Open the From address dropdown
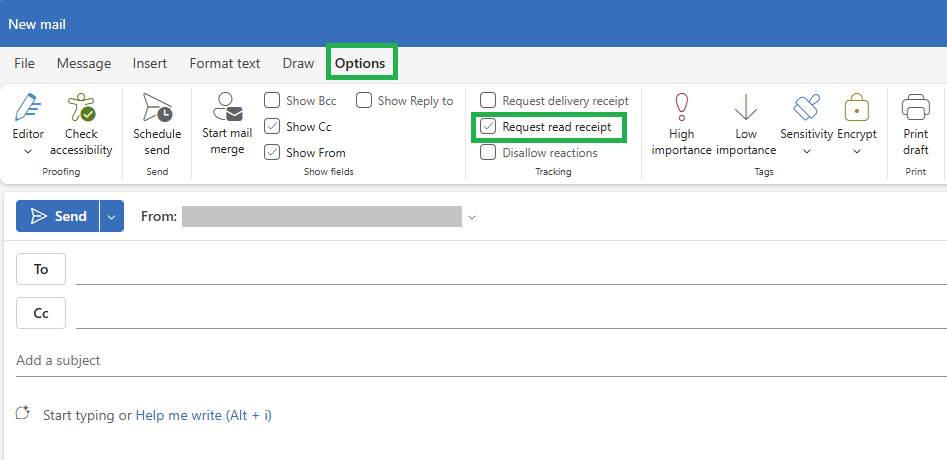Screen dimensions: 947x460 point(472,217)
